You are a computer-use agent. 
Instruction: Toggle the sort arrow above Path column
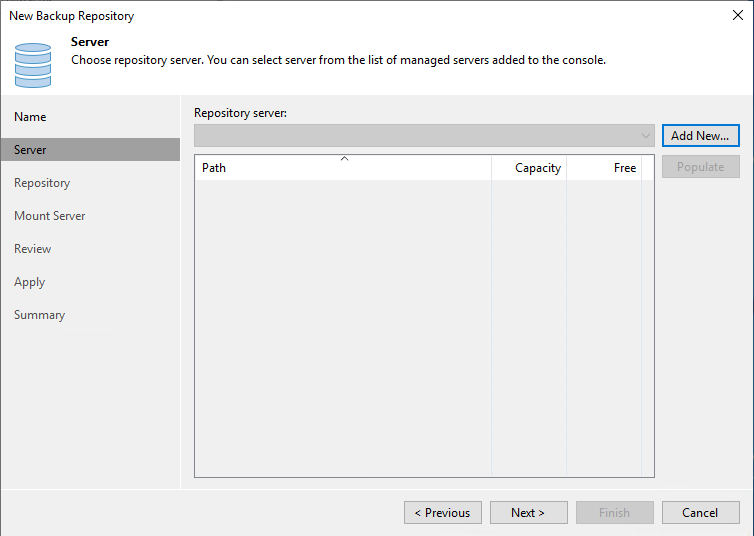(344, 159)
